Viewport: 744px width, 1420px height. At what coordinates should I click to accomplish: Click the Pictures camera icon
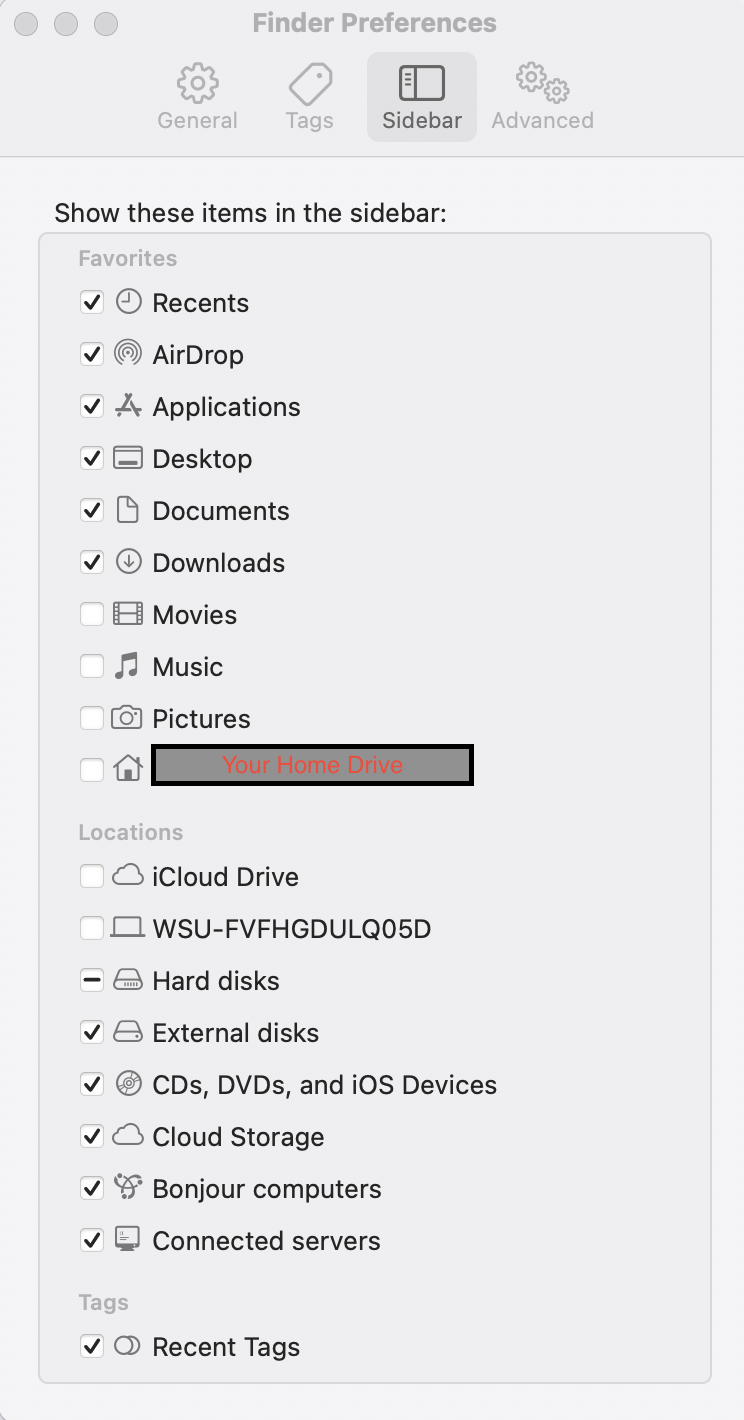[127, 718]
